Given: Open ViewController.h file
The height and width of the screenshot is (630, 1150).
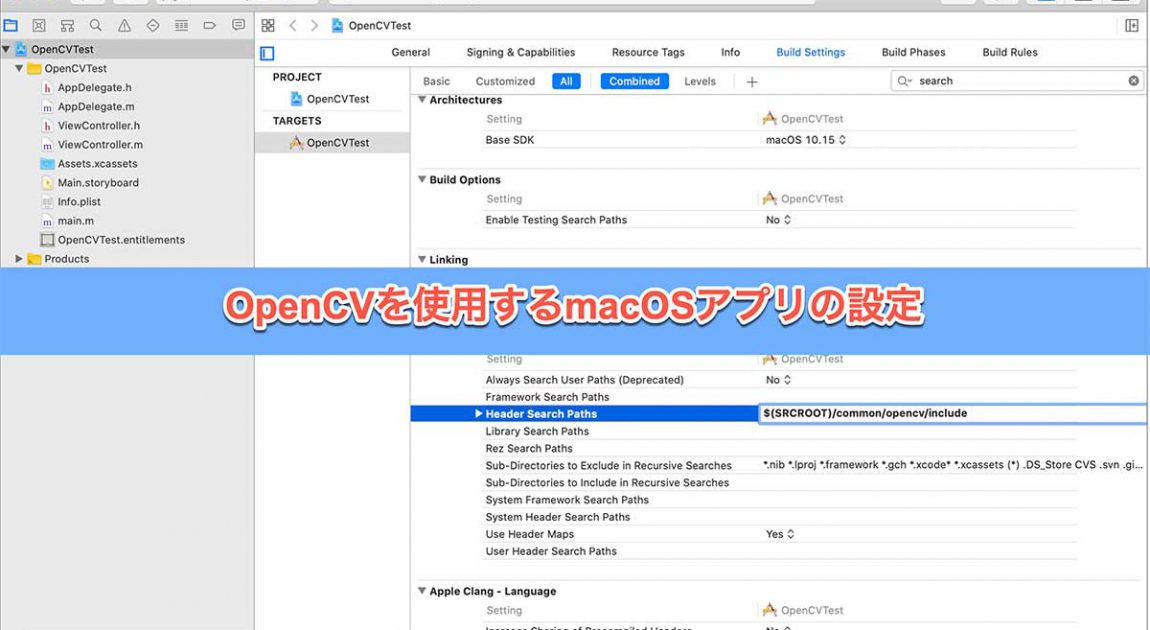Looking at the screenshot, I should [x=91, y=125].
